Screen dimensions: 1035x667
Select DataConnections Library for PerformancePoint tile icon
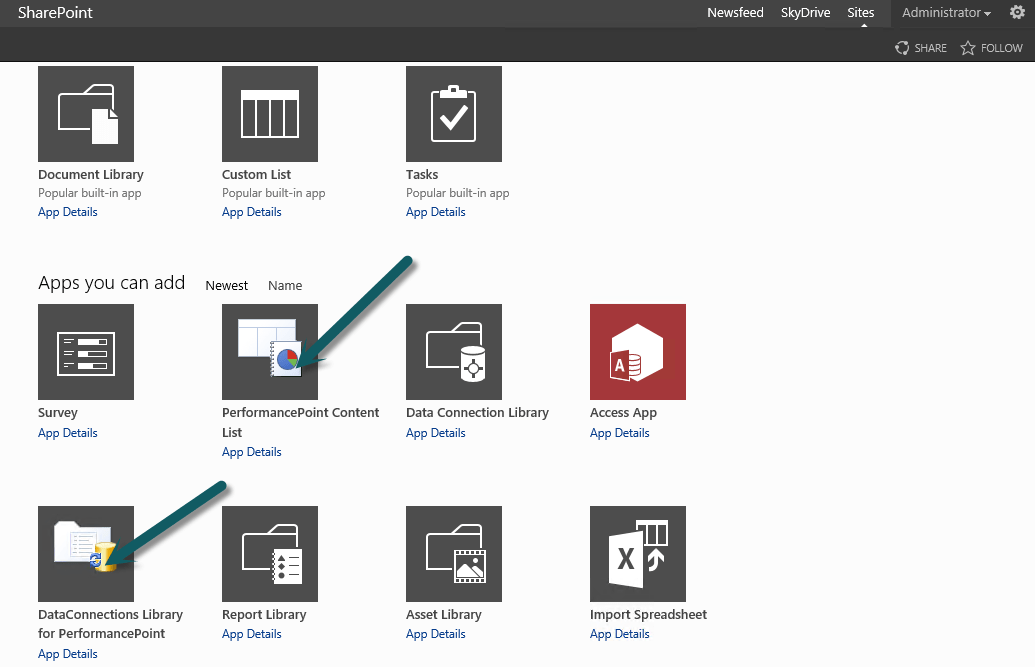click(x=86, y=554)
